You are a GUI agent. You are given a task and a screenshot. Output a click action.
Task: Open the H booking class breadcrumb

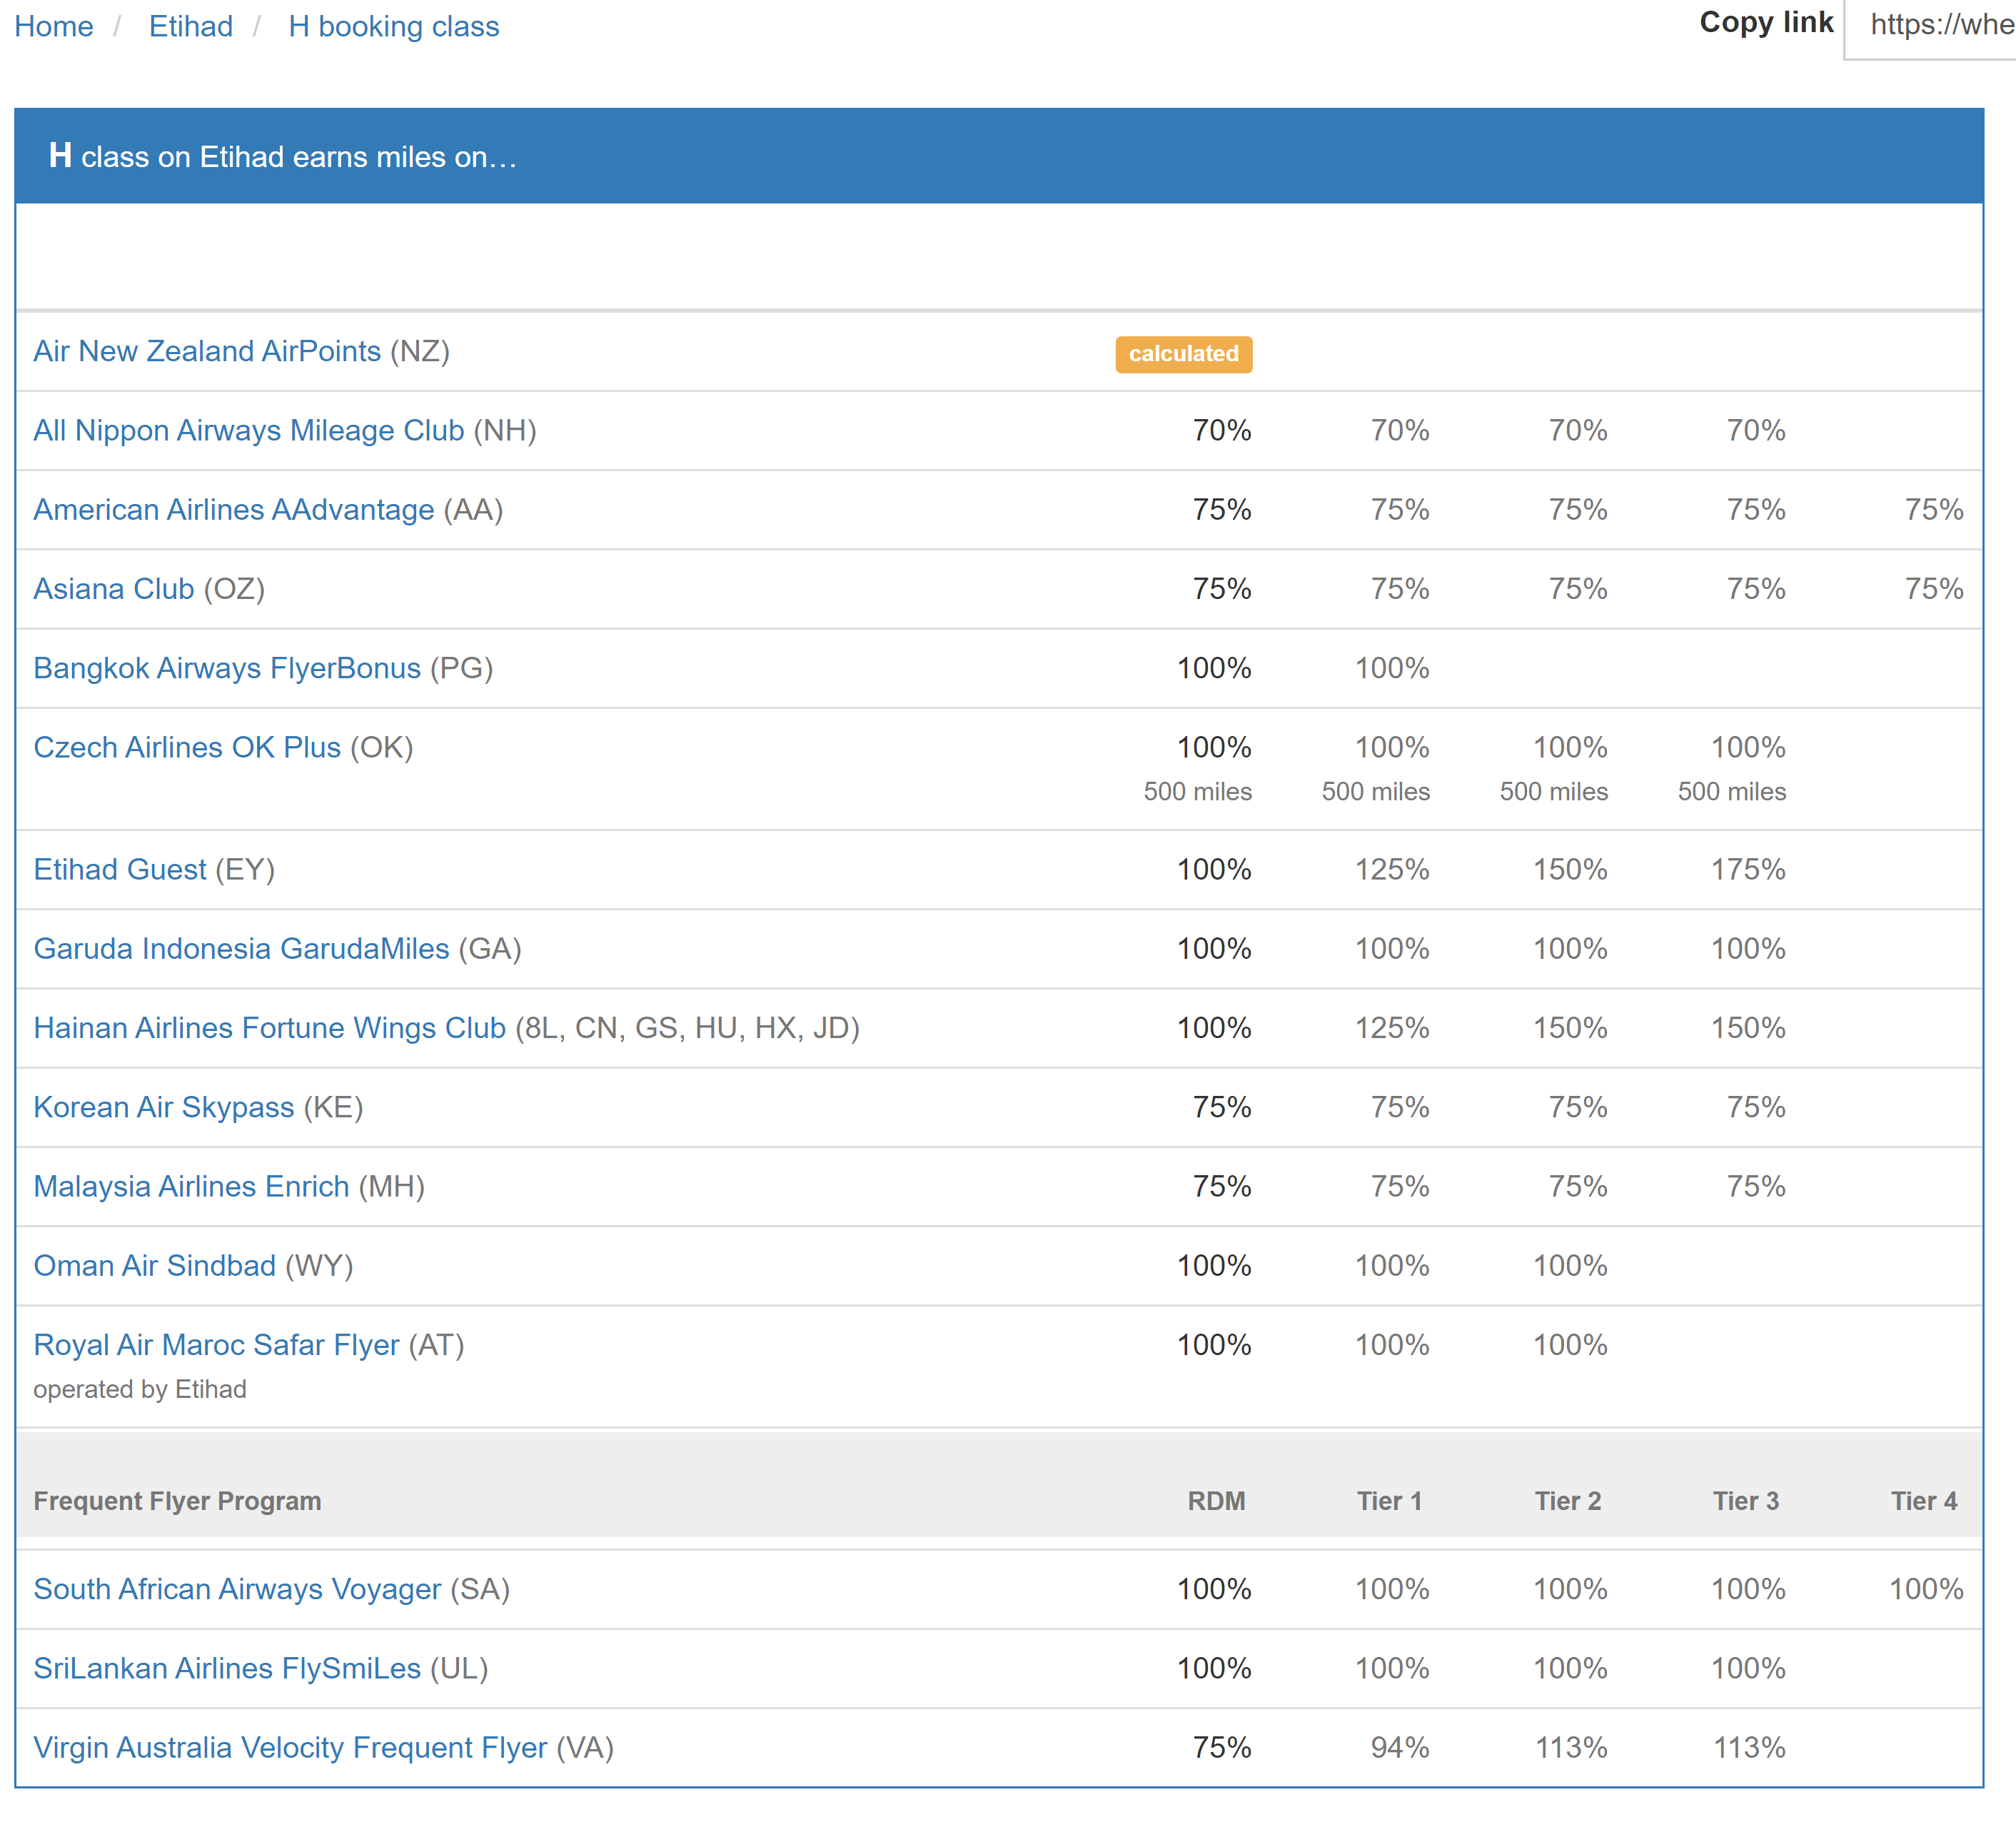click(394, 26)
